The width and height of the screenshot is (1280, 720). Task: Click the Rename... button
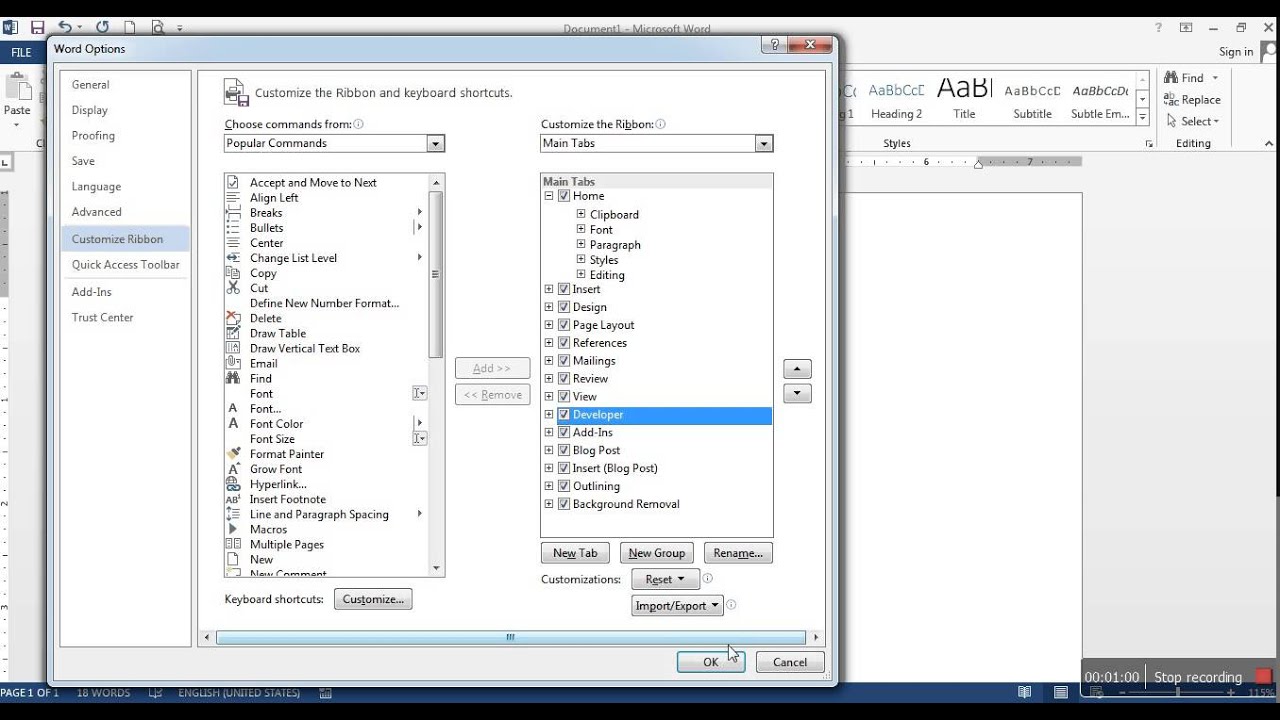pyautogui.click(x=738, y=553)
